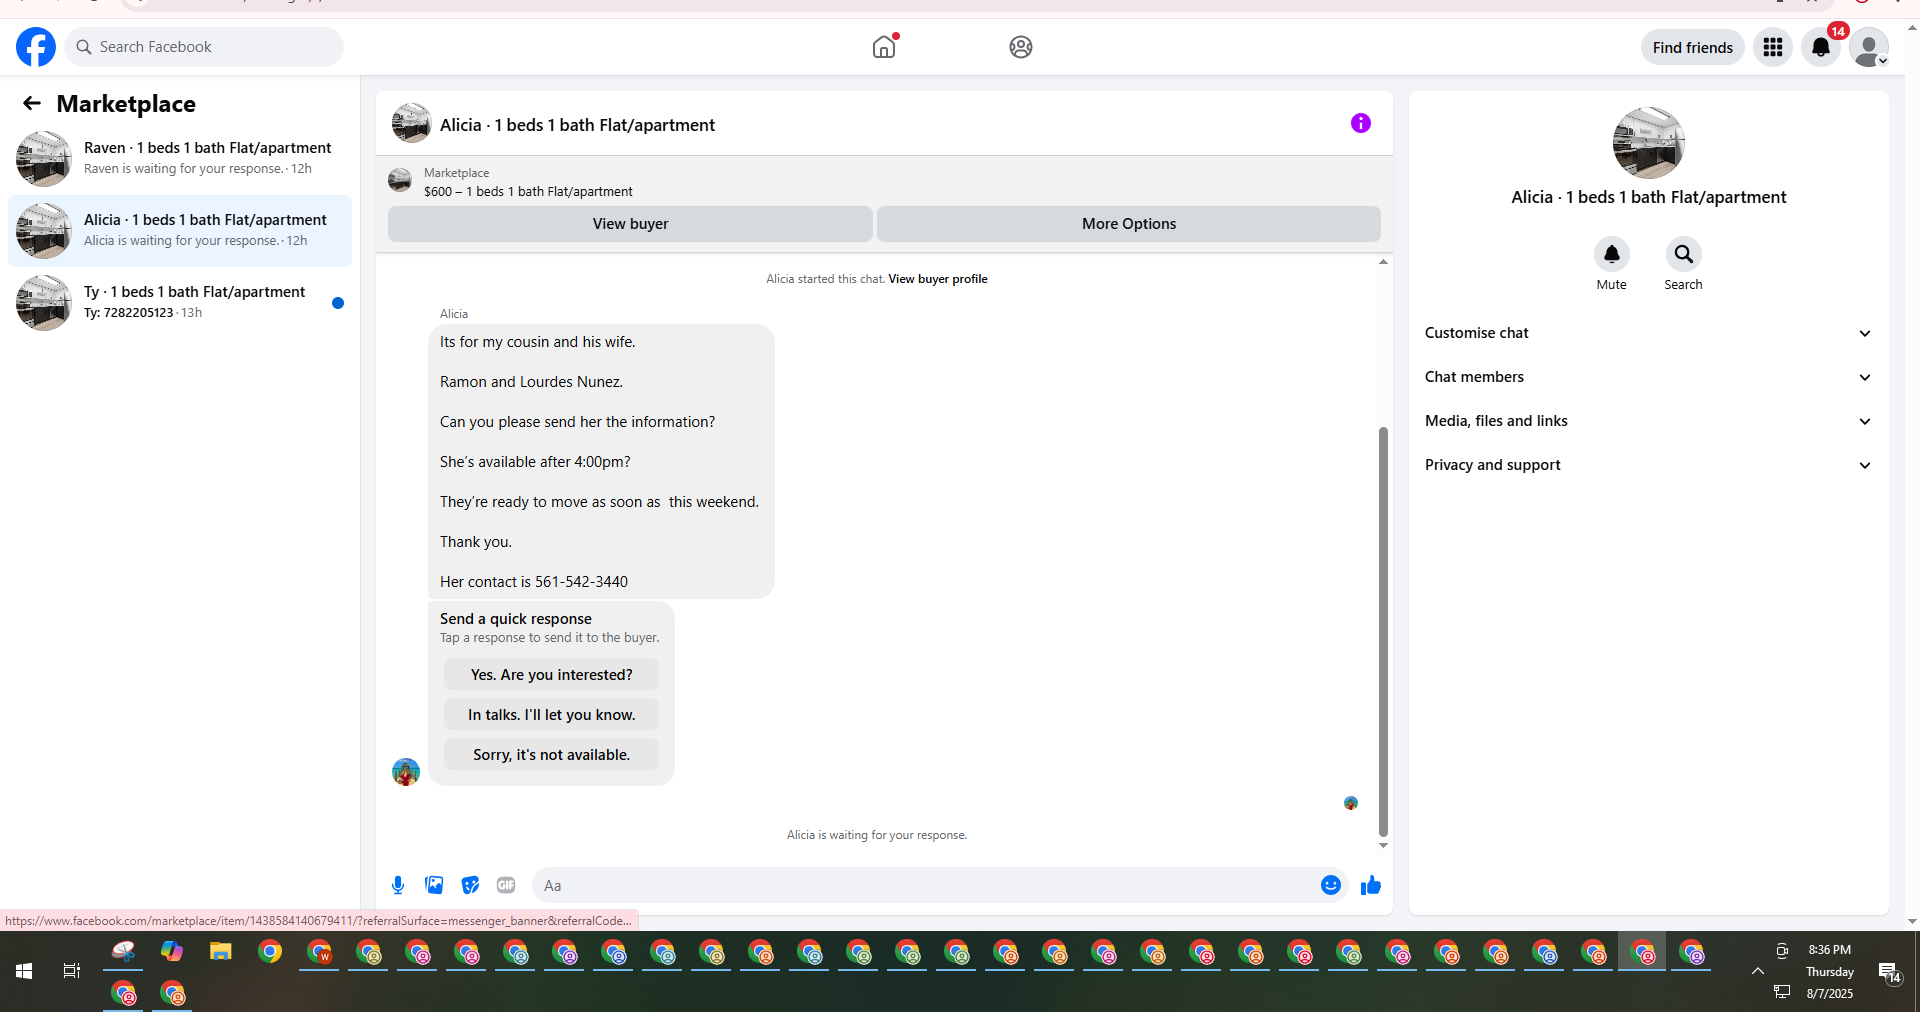Screen dimensions: 1920x1012
Task: Open the View buyer profile link
Action: click(x=937, y=279)
